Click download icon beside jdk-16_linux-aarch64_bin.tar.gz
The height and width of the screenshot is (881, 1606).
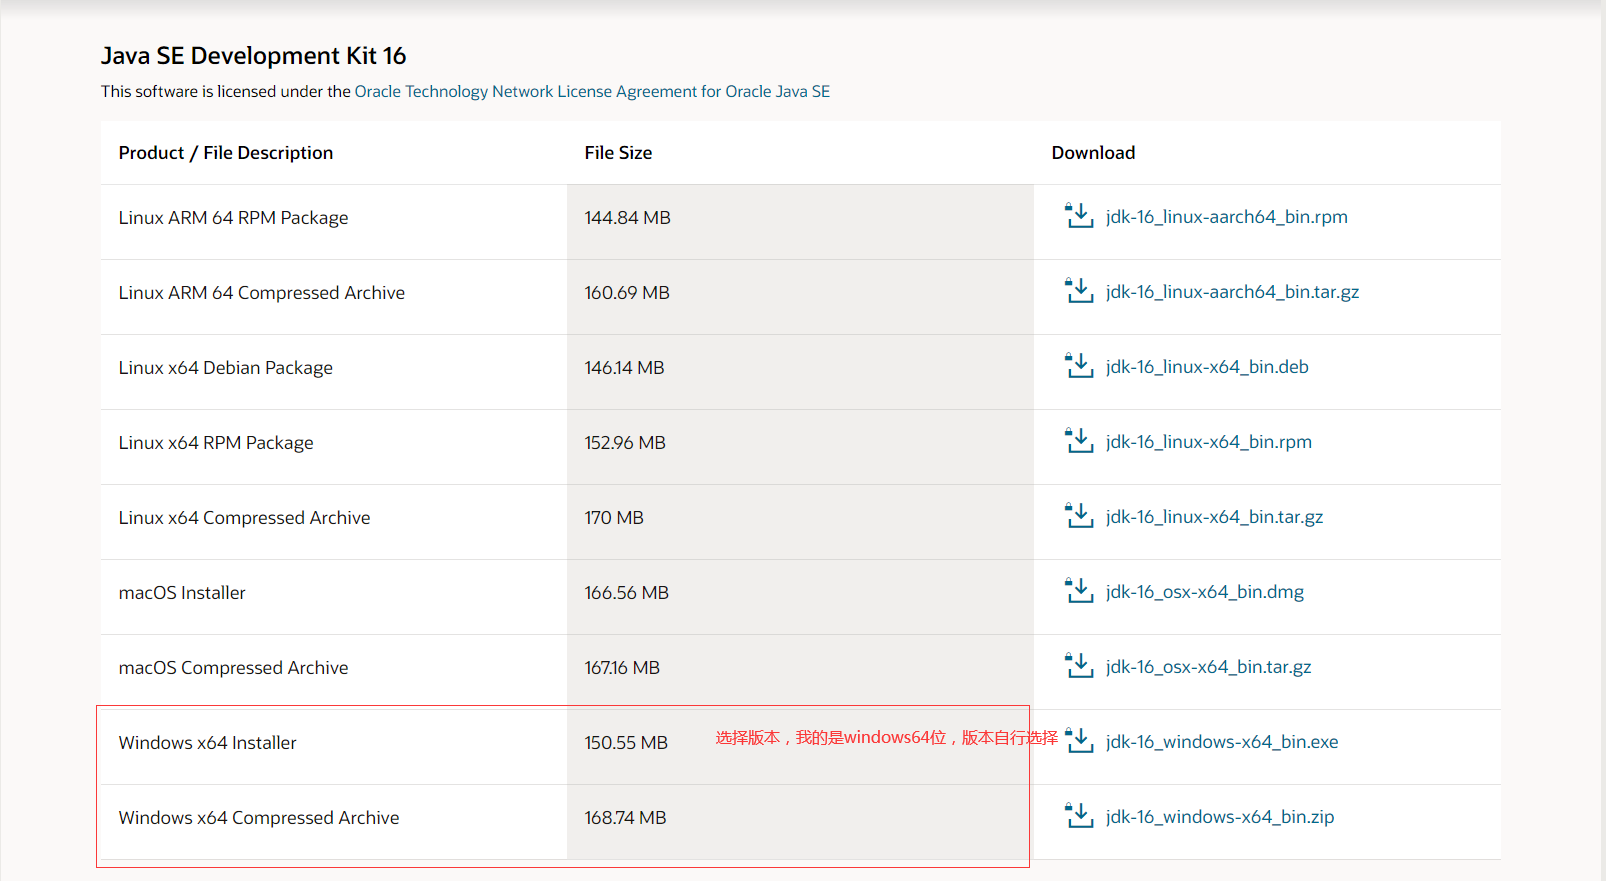click(x=1079, y=290)
